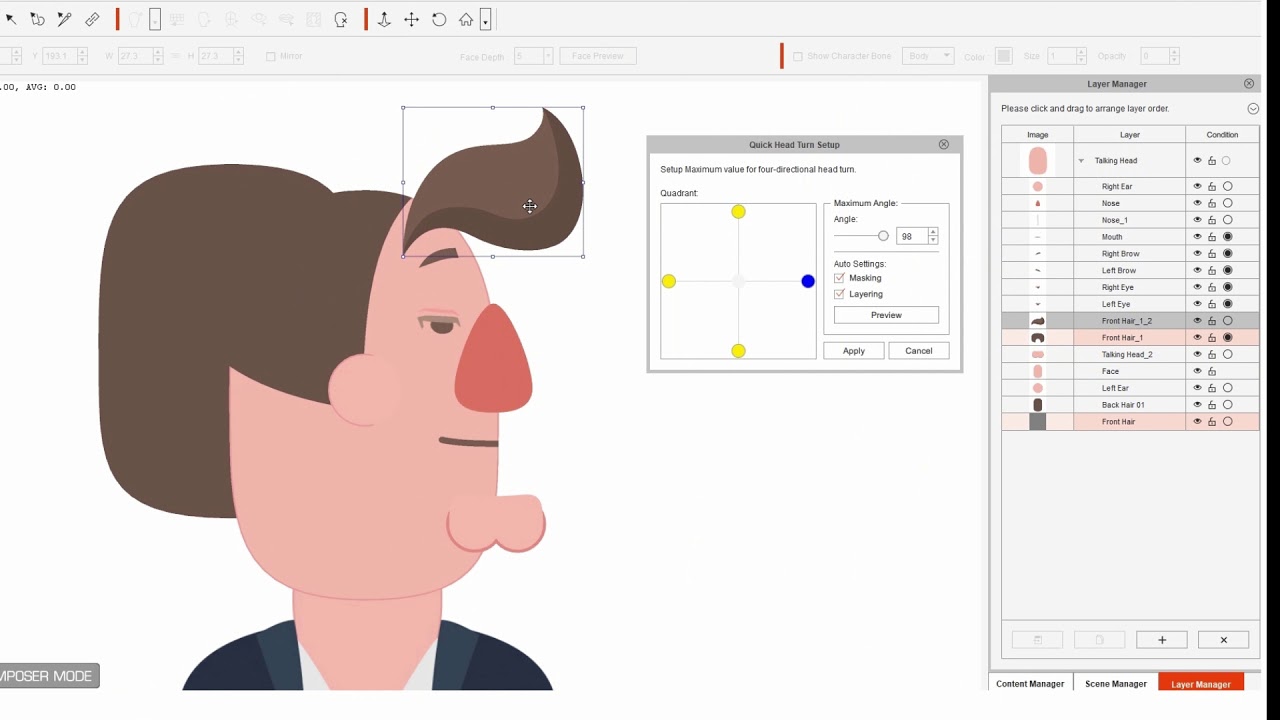The width and height of the screenshot is (1280, 720).
Task: Click the home view icon
Action: tap(466, 19)
